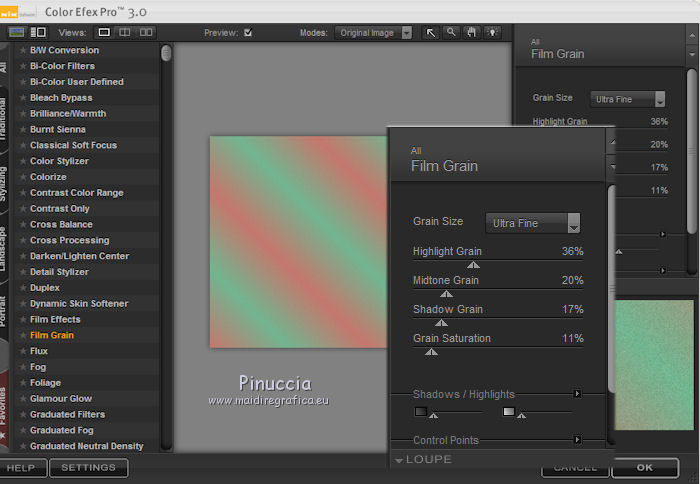Click down arrow beside Film Grain header
Image resolution: width=700 pixels, height=484 pixels.
pyautogui.click(x=692, y=54)
